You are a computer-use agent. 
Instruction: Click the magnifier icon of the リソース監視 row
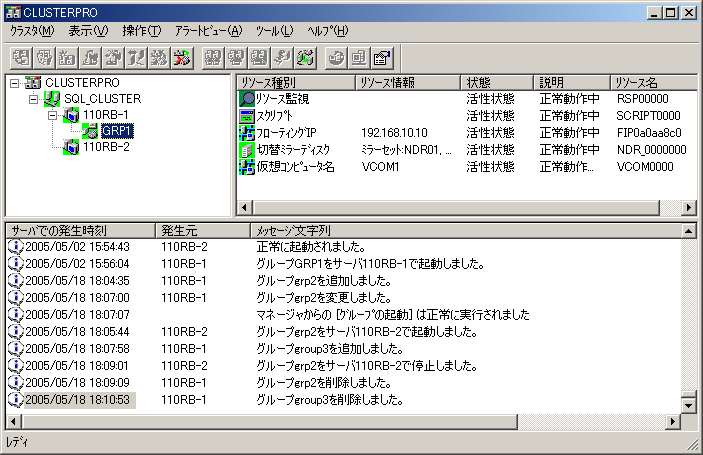click(247, 99)
